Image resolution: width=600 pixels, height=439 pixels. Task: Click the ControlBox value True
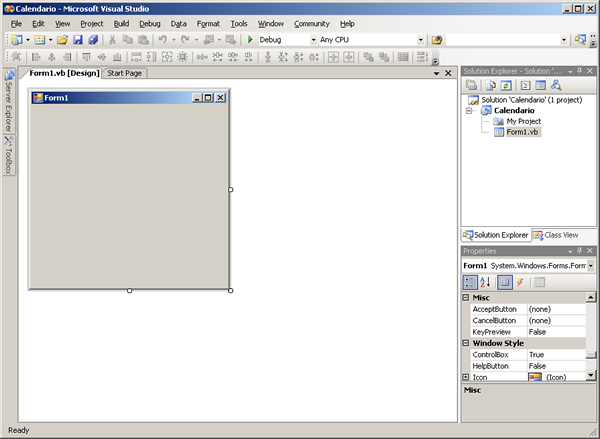point(556,354)
